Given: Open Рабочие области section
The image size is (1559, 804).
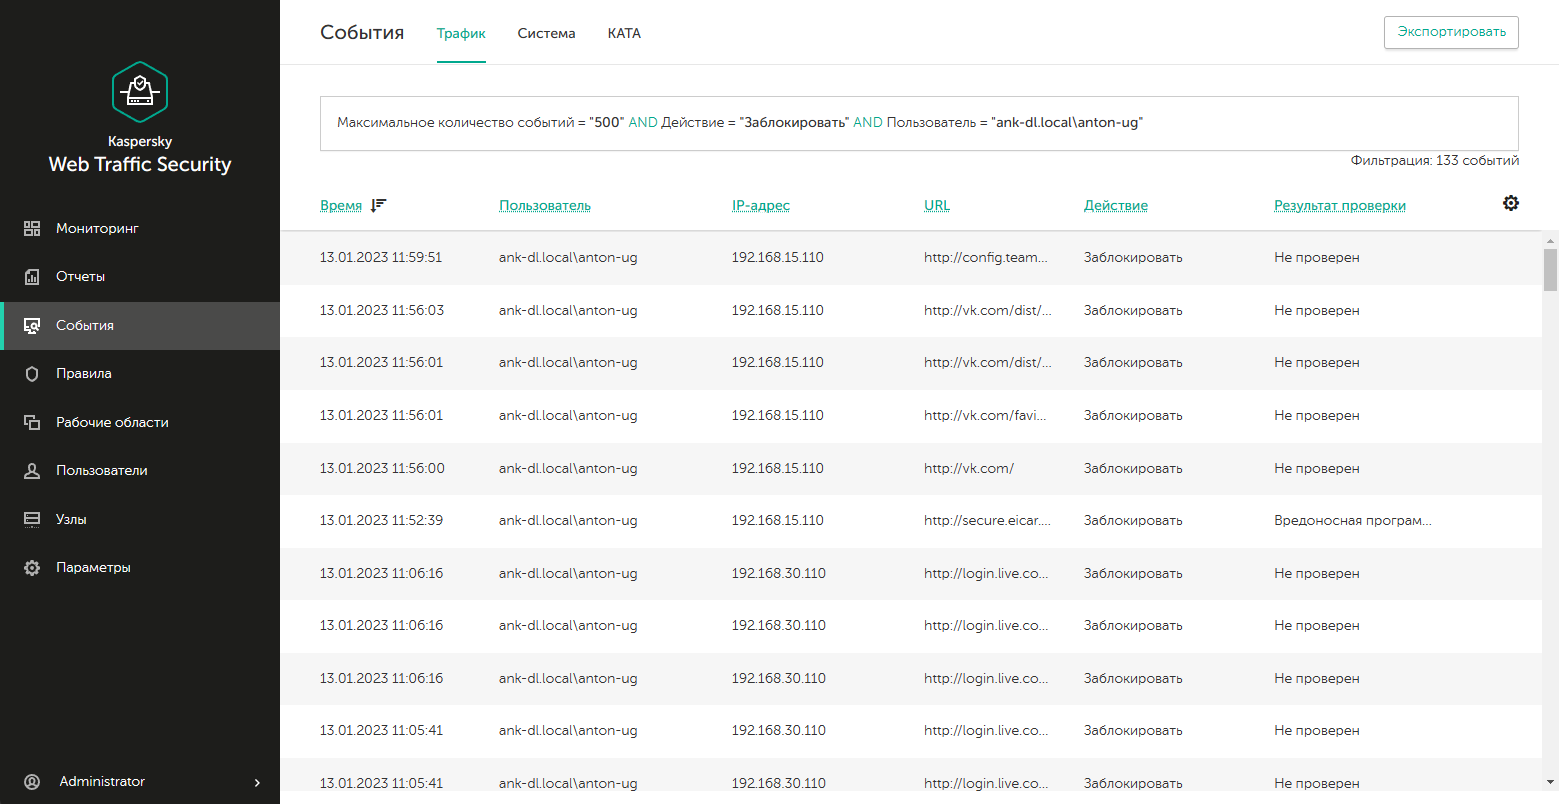Looking at the screenshot, I should pos(140,423).
